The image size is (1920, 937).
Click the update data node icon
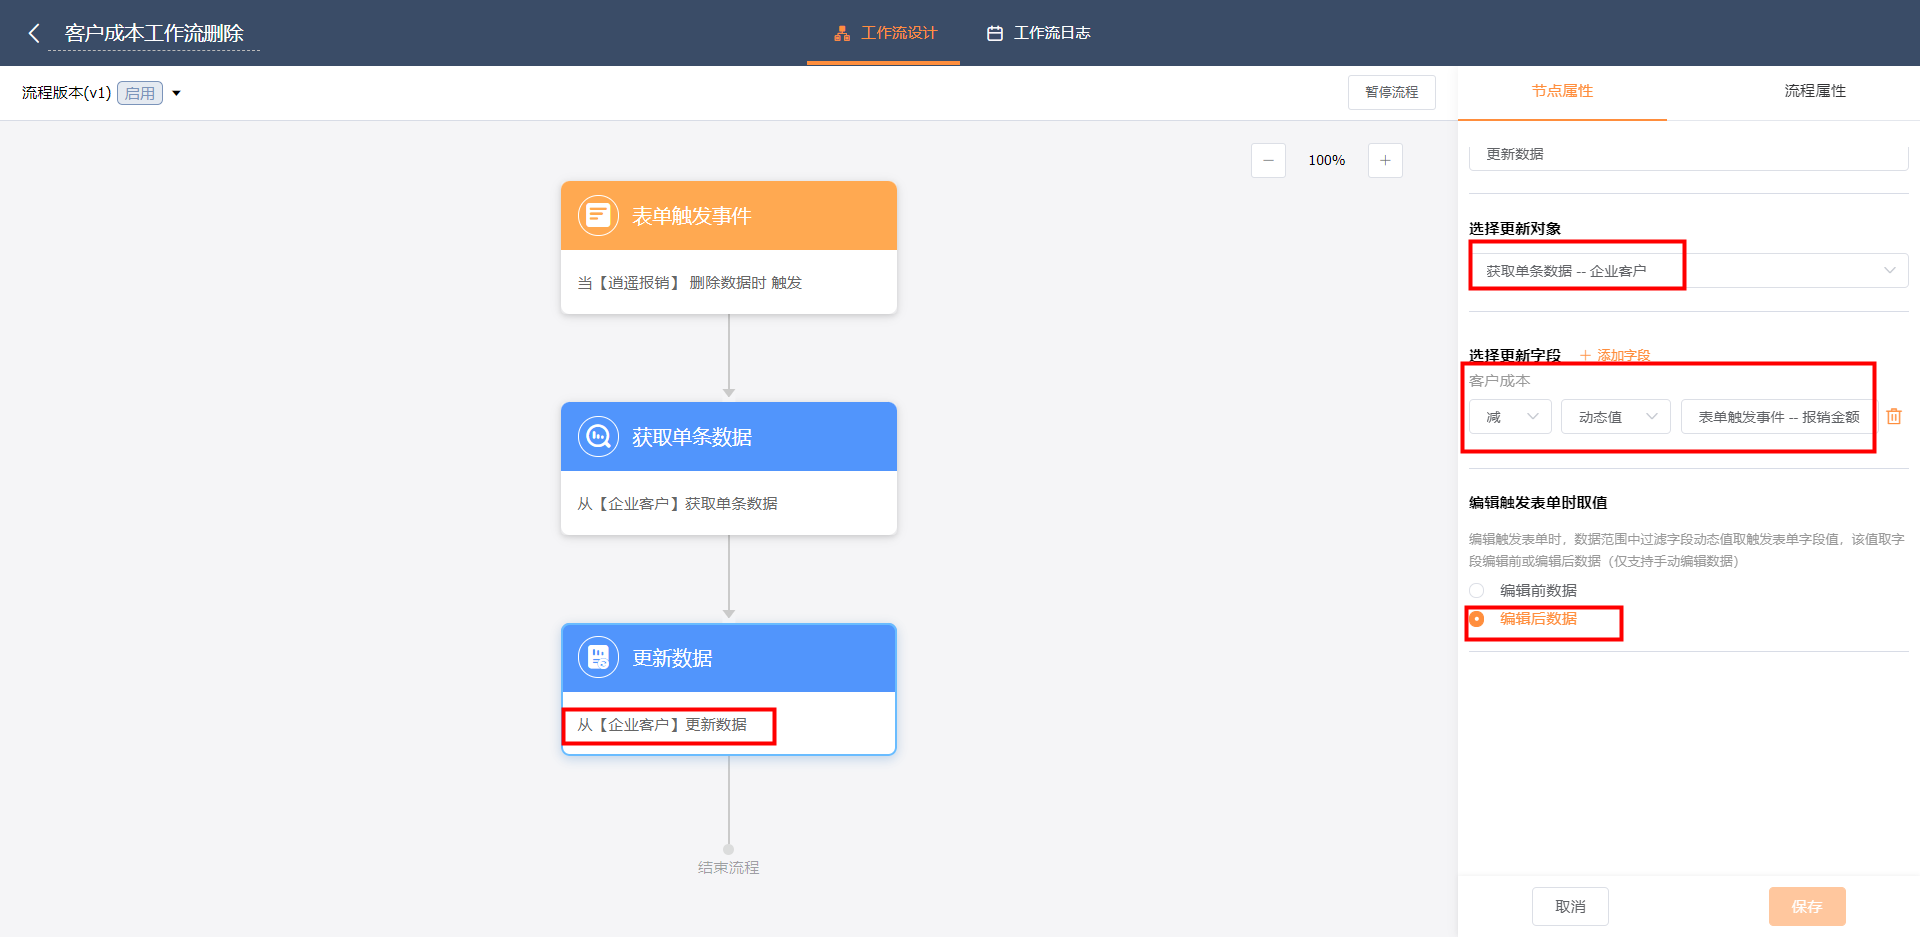coord(598,657)
